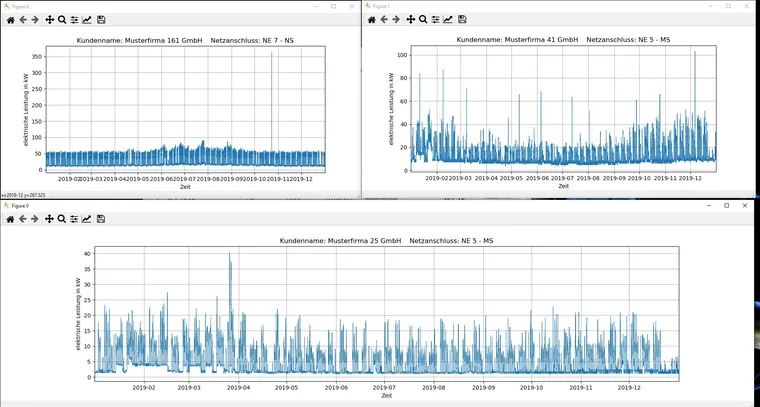
Task: Open Configure subplots in Musterfirma 161 window
Action: coord(74,19)
